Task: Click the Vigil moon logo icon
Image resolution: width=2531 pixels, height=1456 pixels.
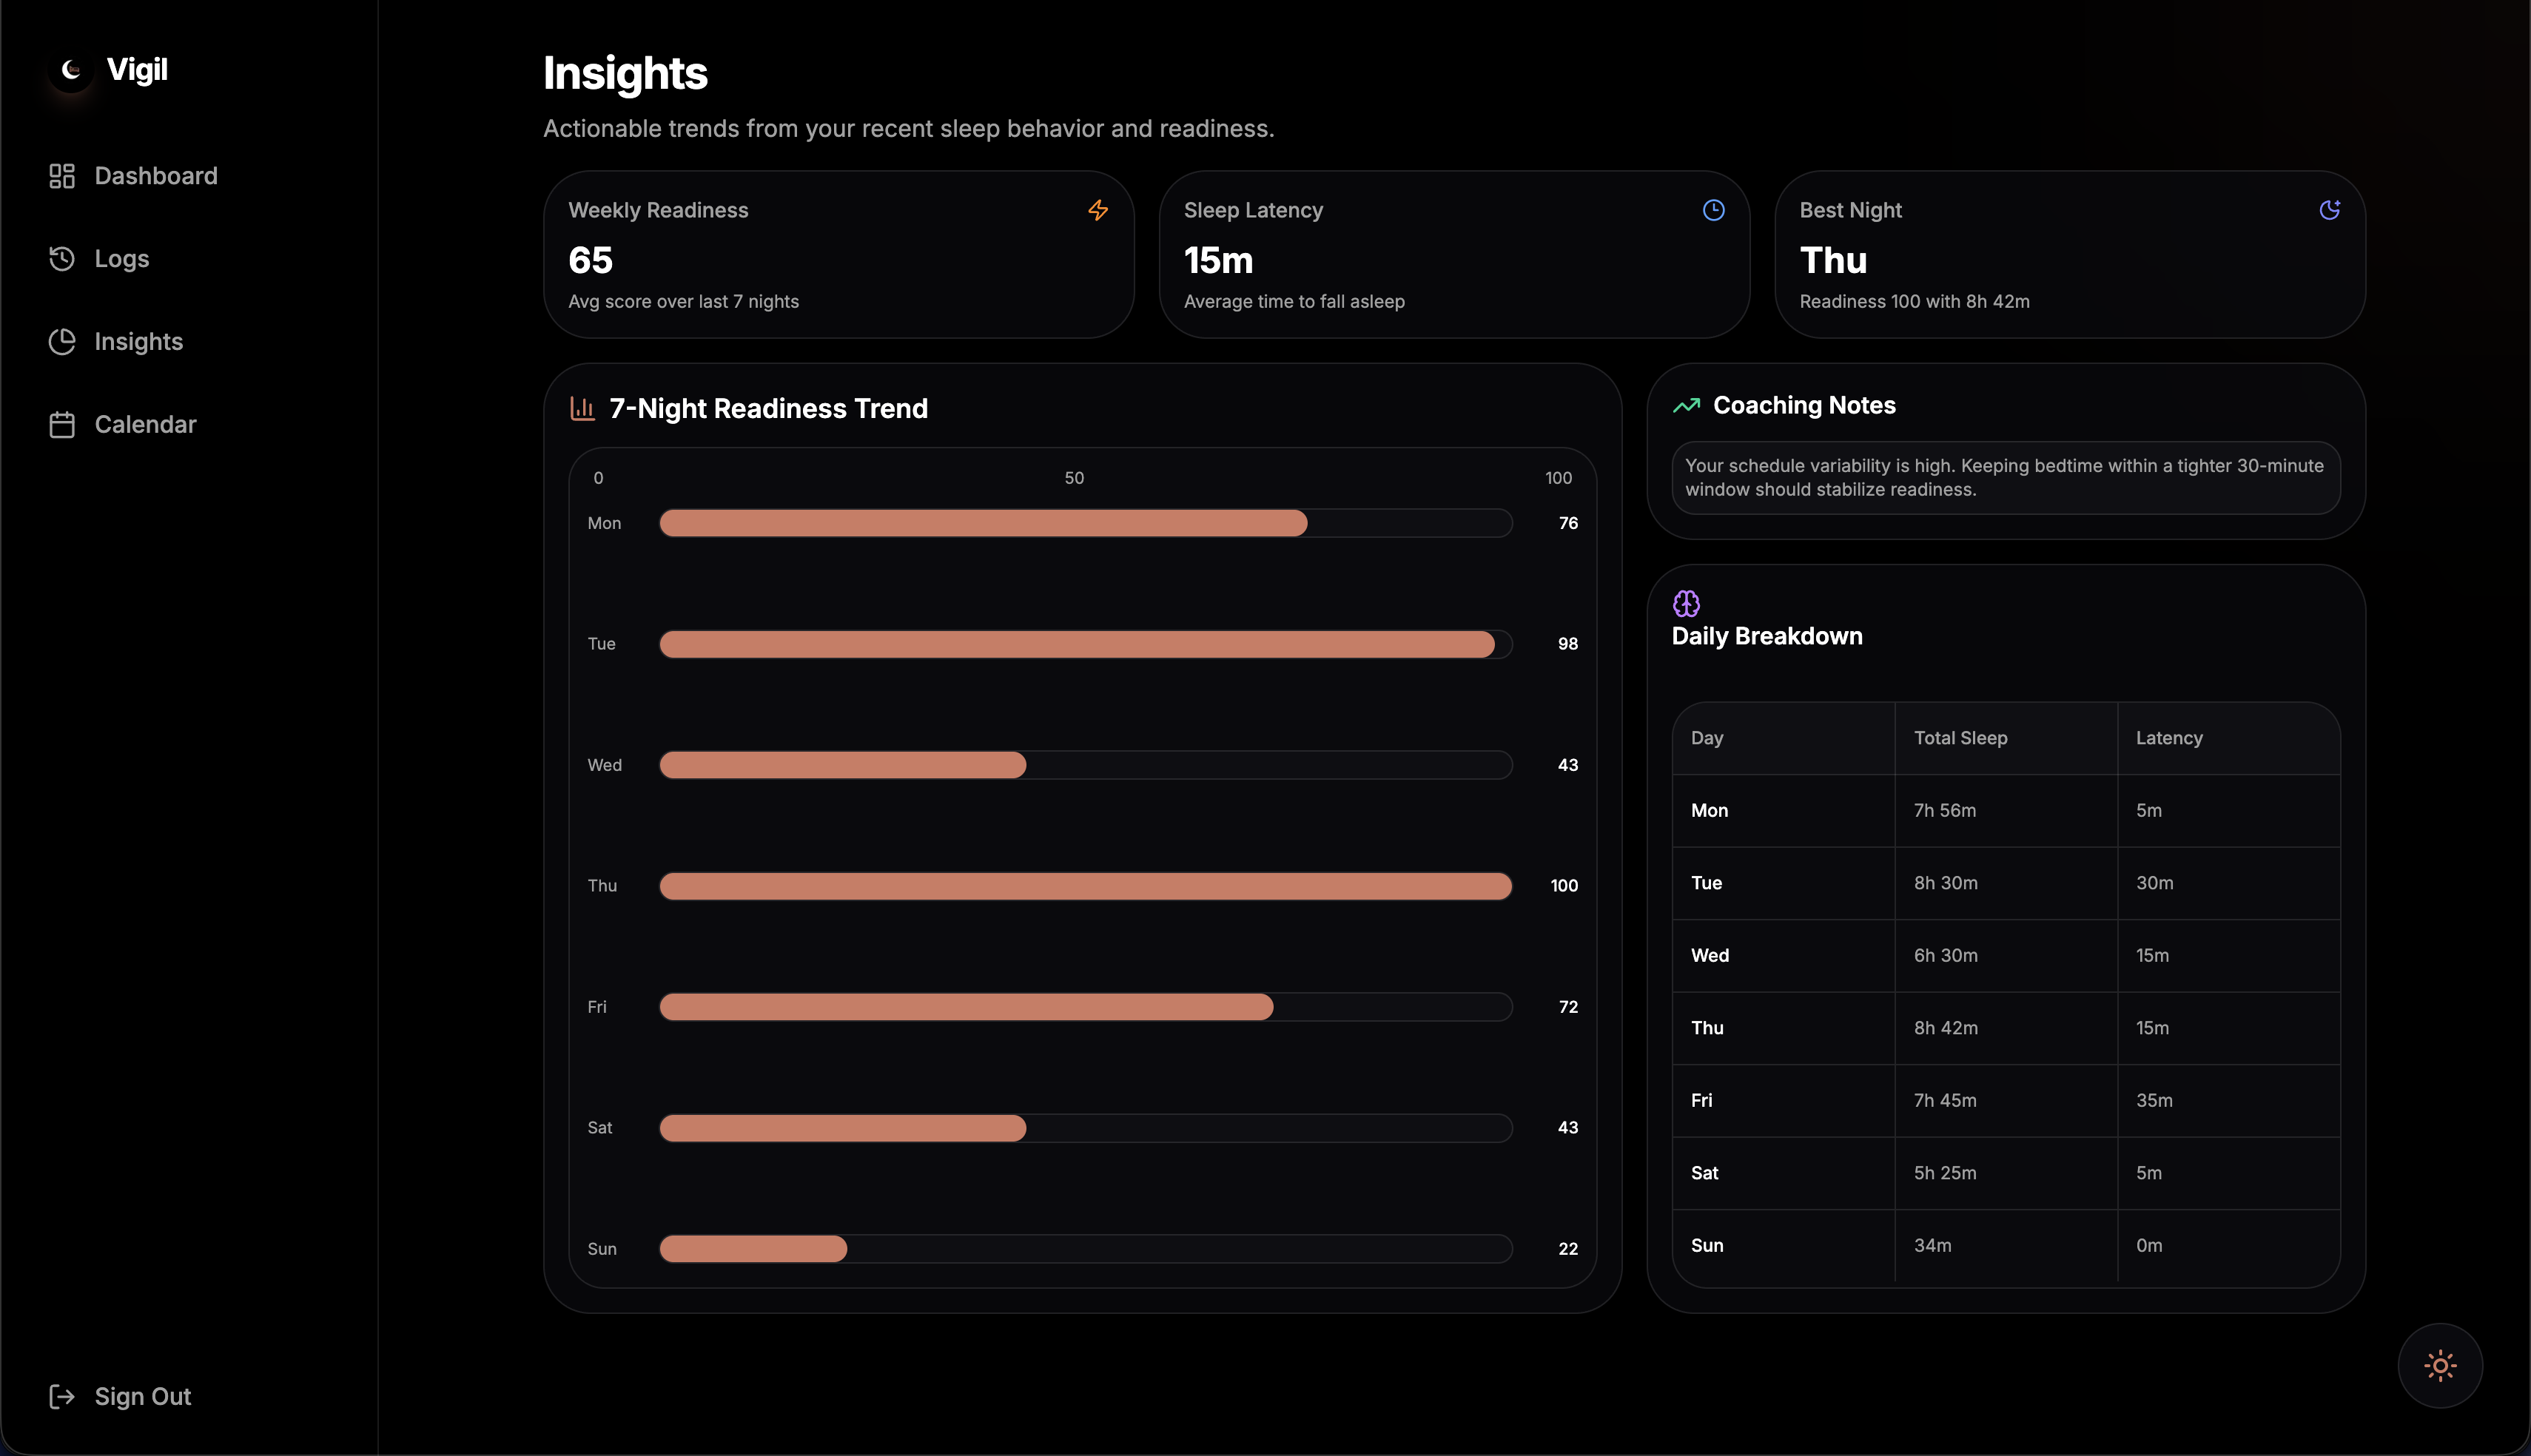Action: click(x=71, y=70)
